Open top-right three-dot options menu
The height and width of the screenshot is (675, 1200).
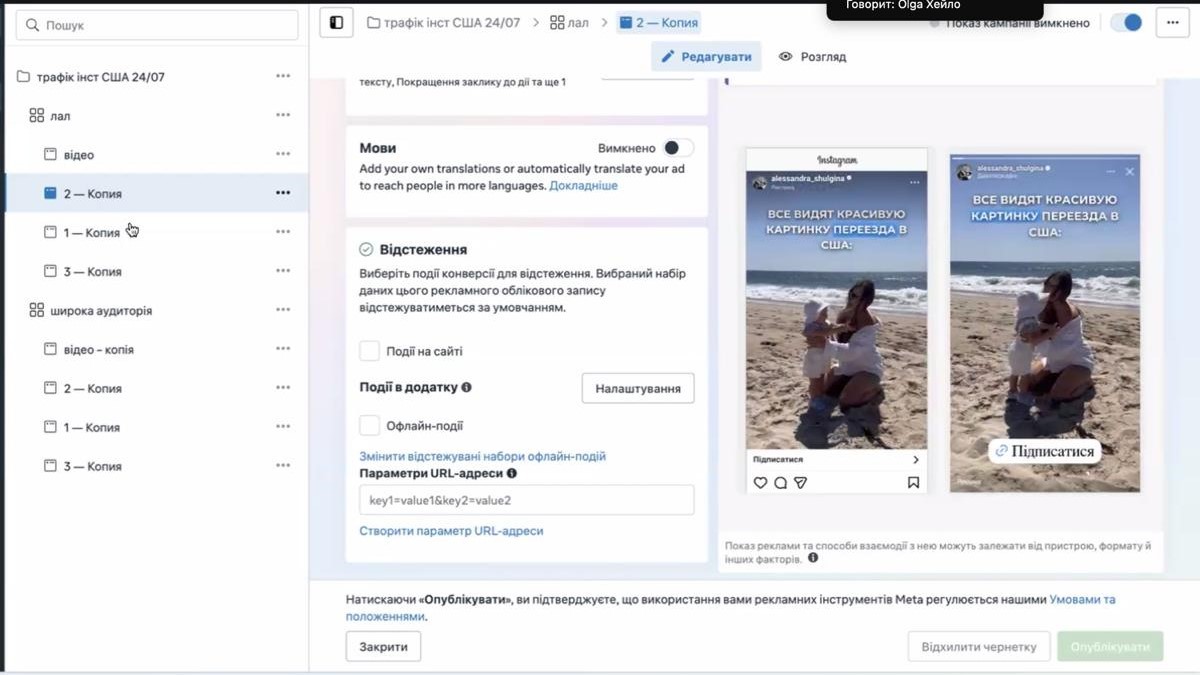pos(1172,22)
